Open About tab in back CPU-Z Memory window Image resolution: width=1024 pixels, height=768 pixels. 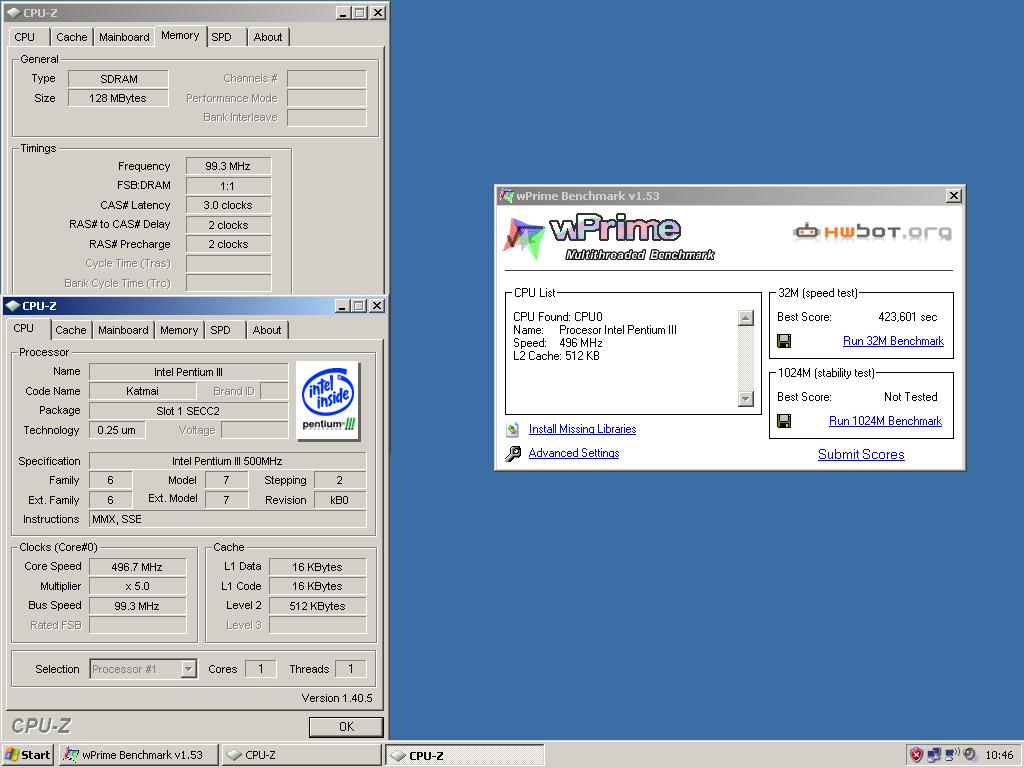268,37
